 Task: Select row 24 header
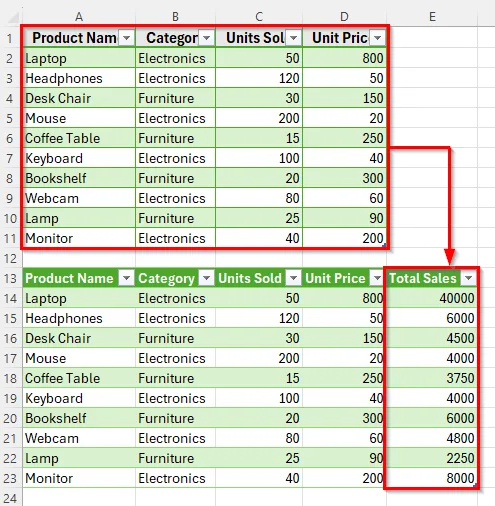(x=10, y=498)
